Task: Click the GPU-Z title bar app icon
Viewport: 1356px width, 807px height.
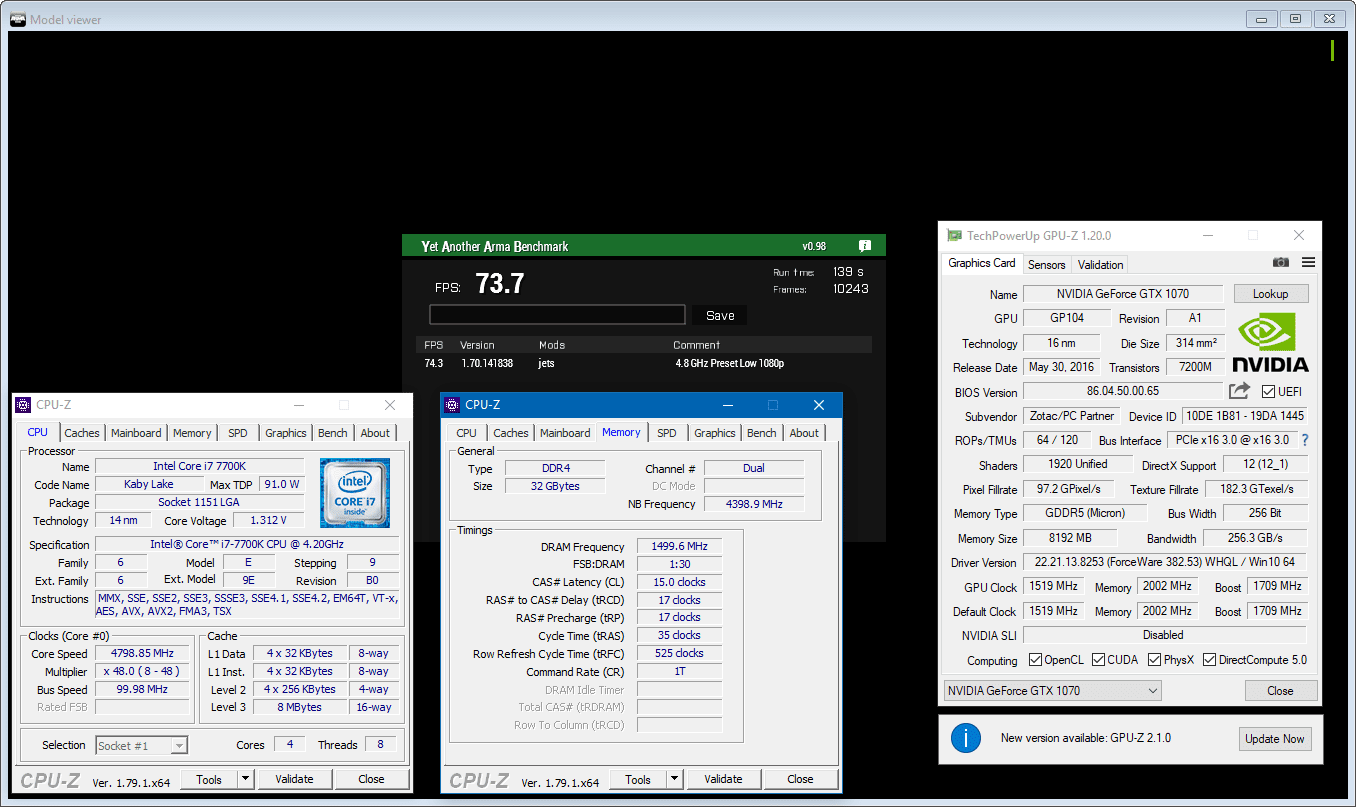Action: pyautogui.click(x=955, y=235)
